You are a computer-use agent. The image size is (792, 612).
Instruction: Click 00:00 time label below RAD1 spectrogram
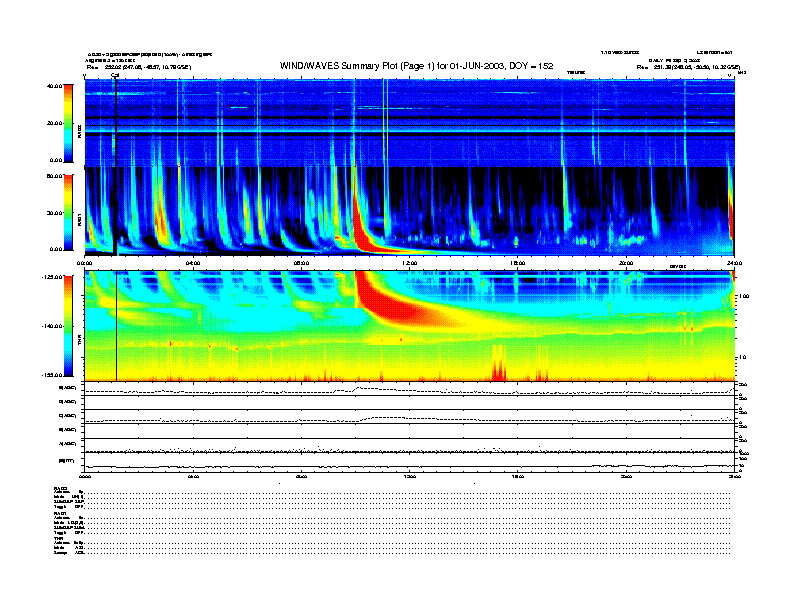pos(84,263)
